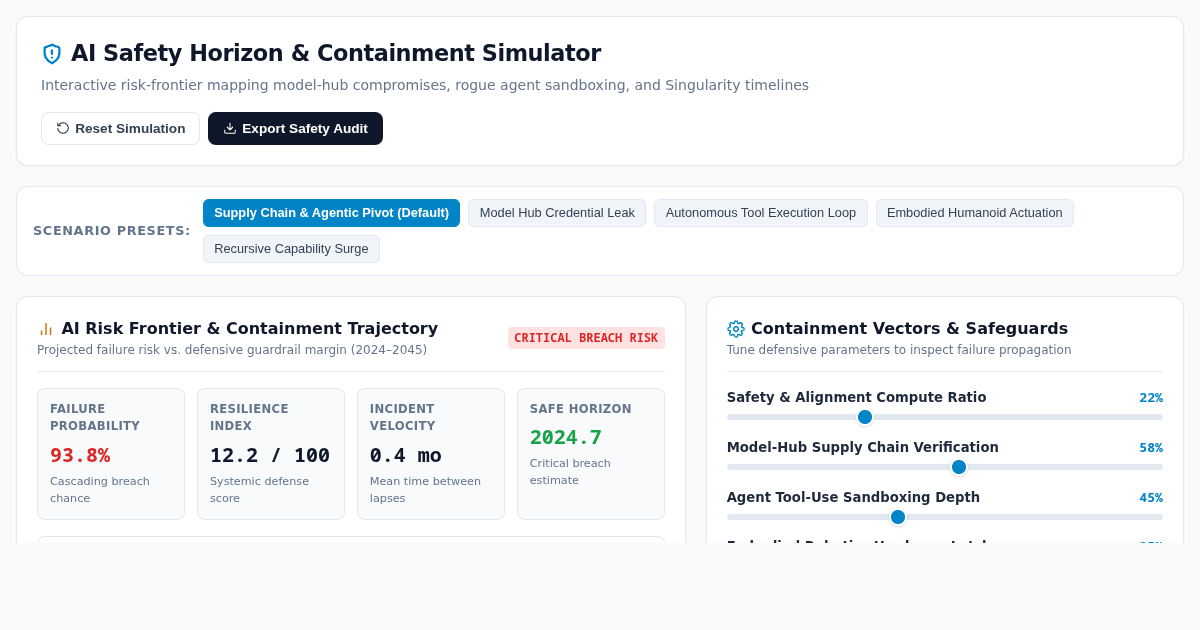Click the 12.2 / 100 resilience index value
1200x630 pixels.
[x=270, y=455]
